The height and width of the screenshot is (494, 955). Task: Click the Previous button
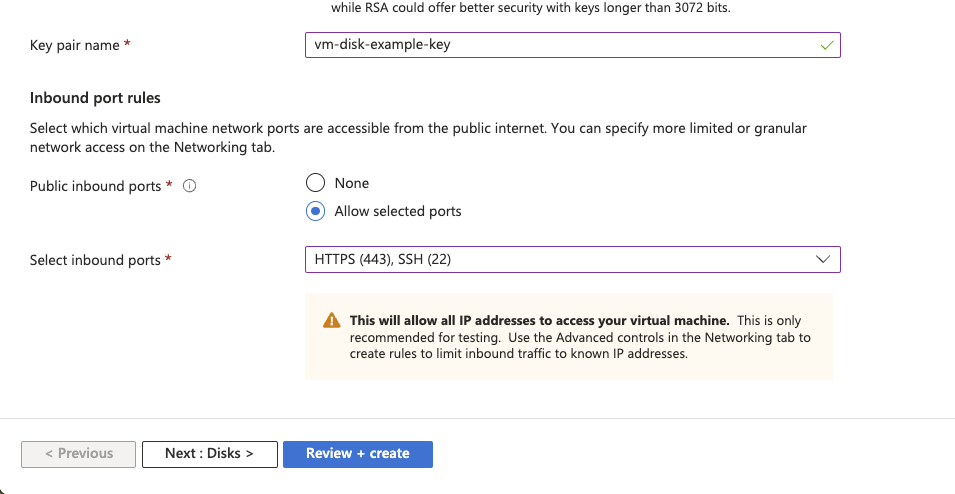coord(79,454)
